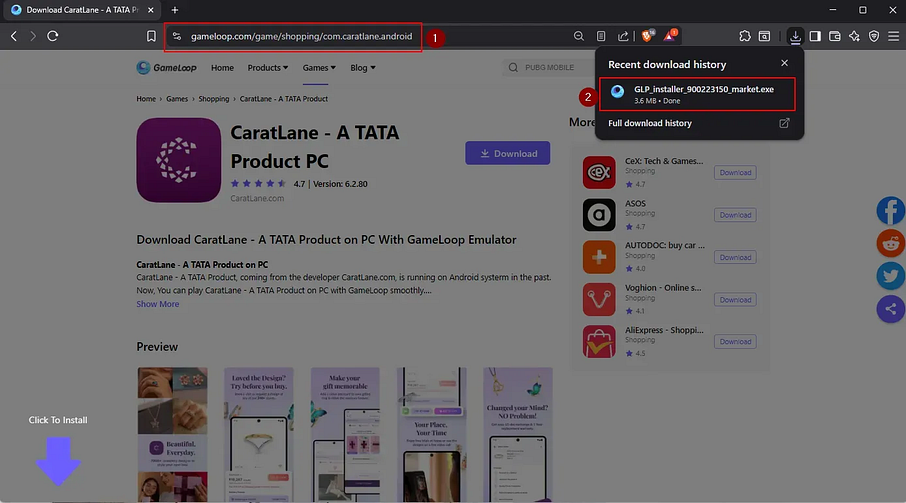
Task: Click the zoom magnifier icon in address bar
Action: coord(578,36)
